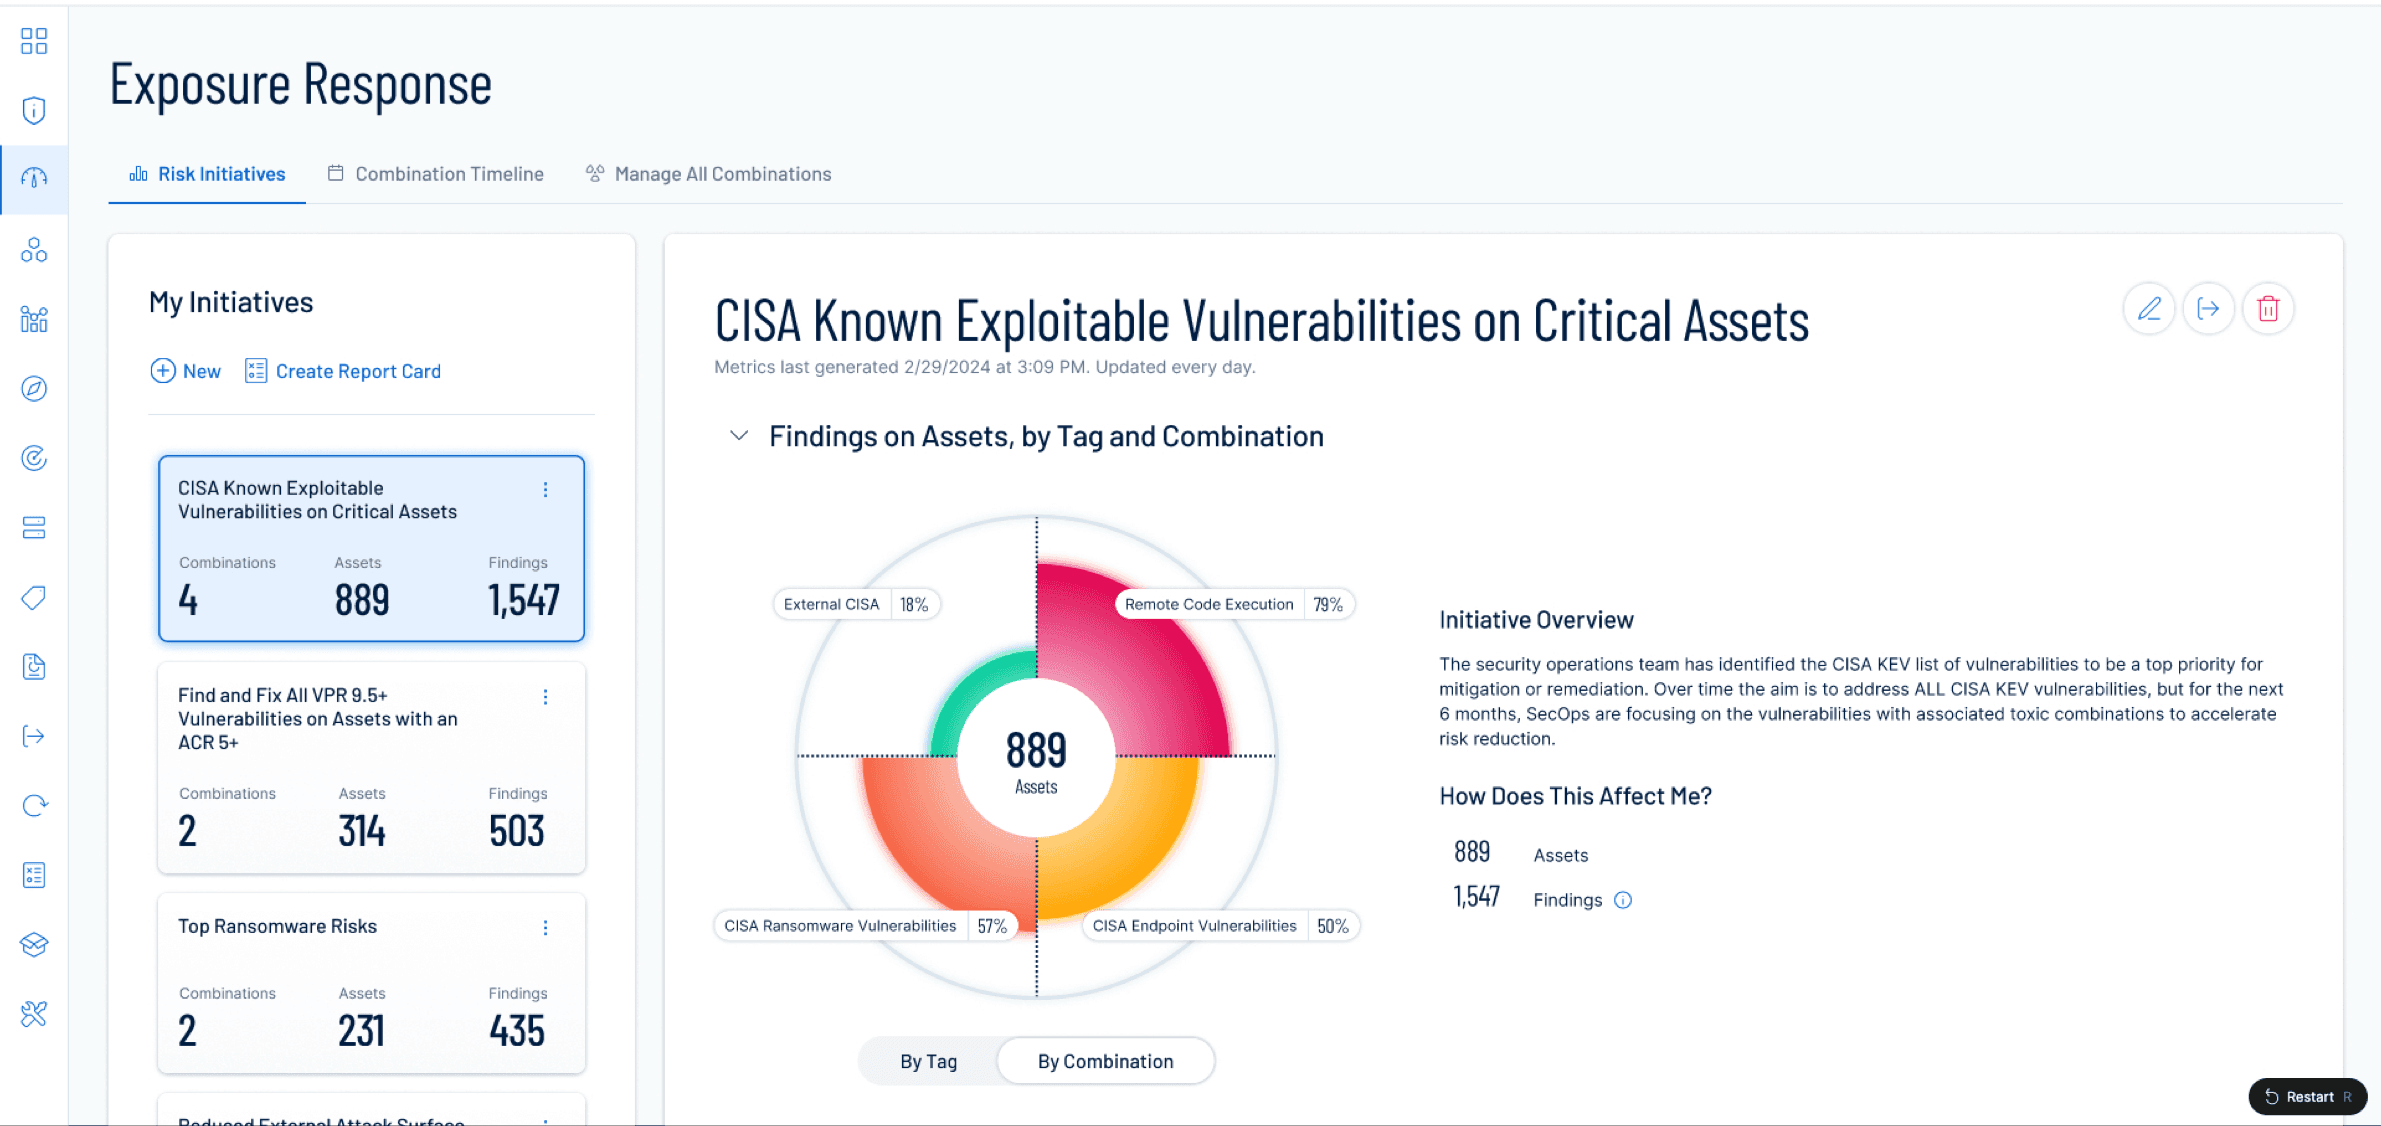The image size is (2381, 1126).
Task: Collapse the Findings on Assets section
Action: 739,436
